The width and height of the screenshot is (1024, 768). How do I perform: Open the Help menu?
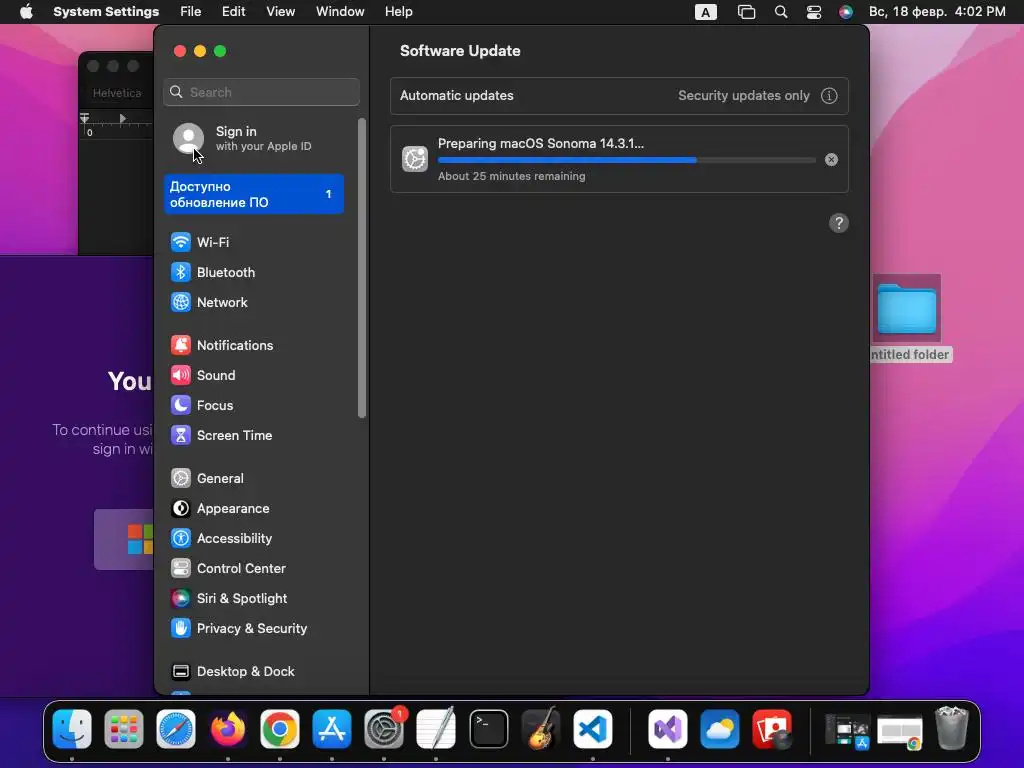click(x=398, y=12)
